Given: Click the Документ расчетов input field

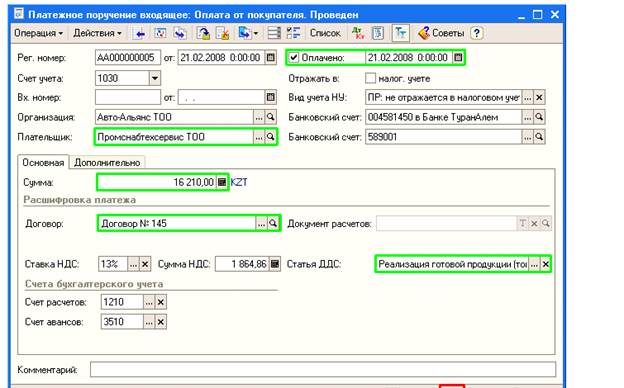Looking at the screenshot, I should point(447,224).
